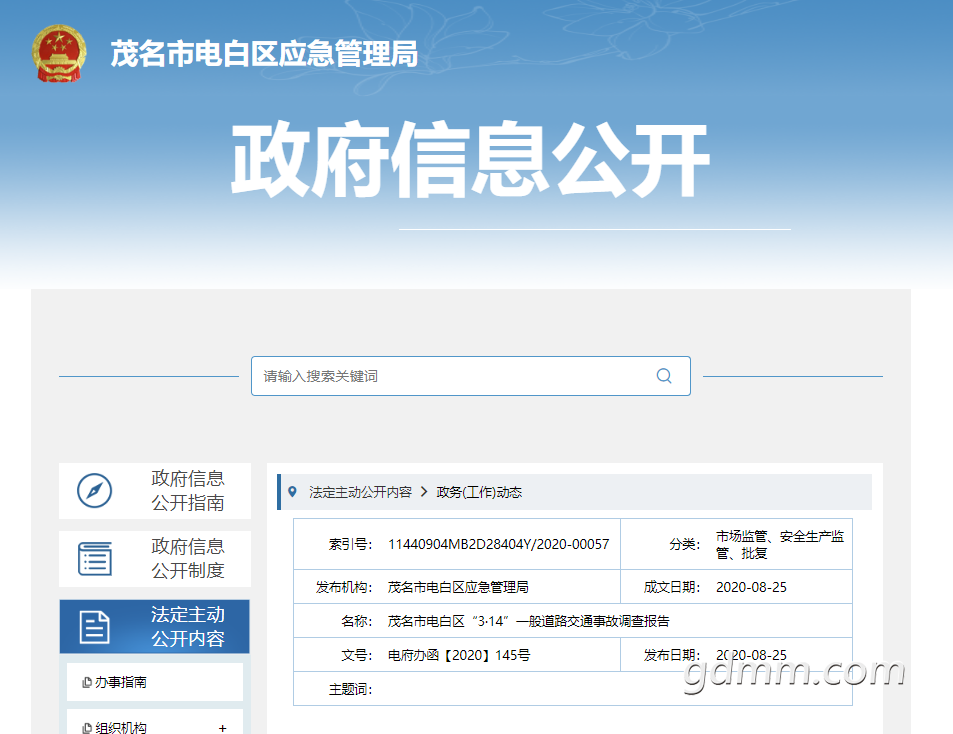Viewport: 953px width, 734px height.
Task: Click the small icon beside 办事指南
Action: click(x=87, y=682)
